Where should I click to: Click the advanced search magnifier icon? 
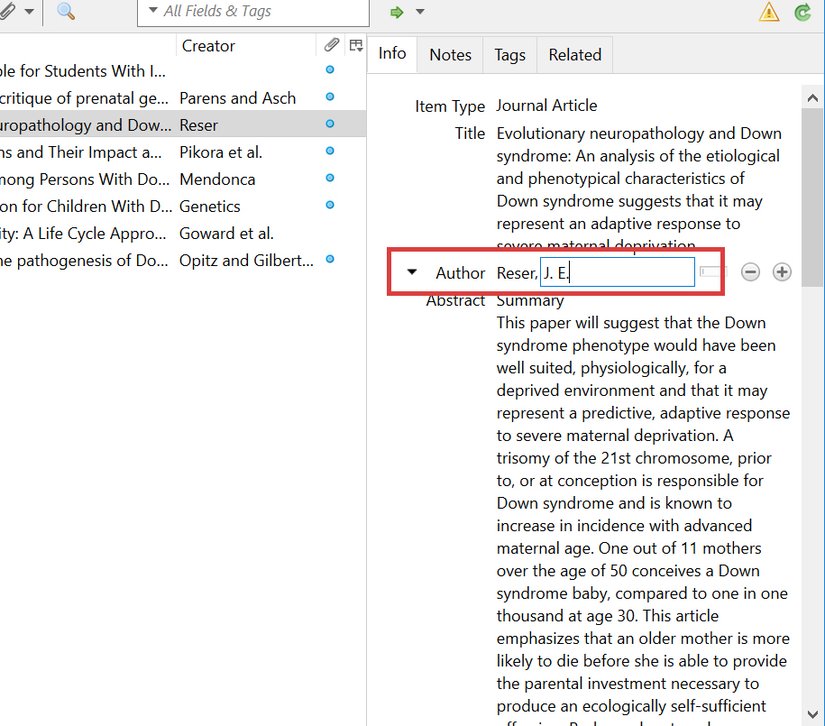click(66, 12)
